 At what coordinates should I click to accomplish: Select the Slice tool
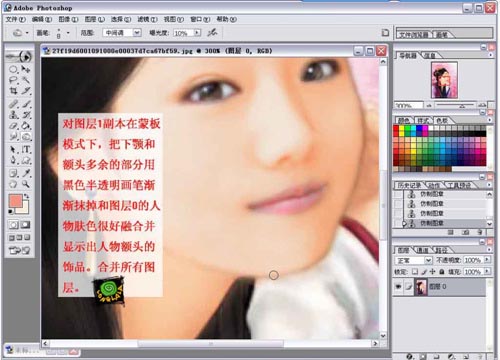pos(26,91)
